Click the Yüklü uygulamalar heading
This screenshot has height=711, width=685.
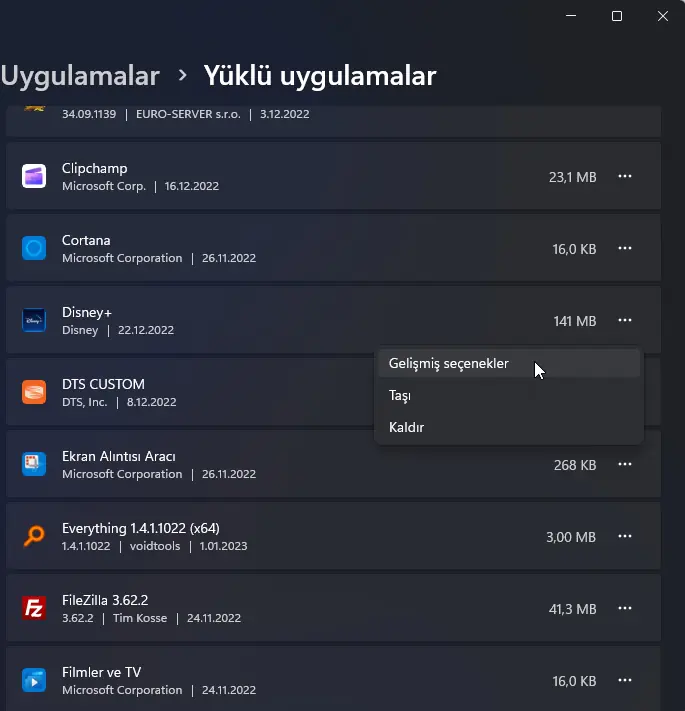click(320, 76)
